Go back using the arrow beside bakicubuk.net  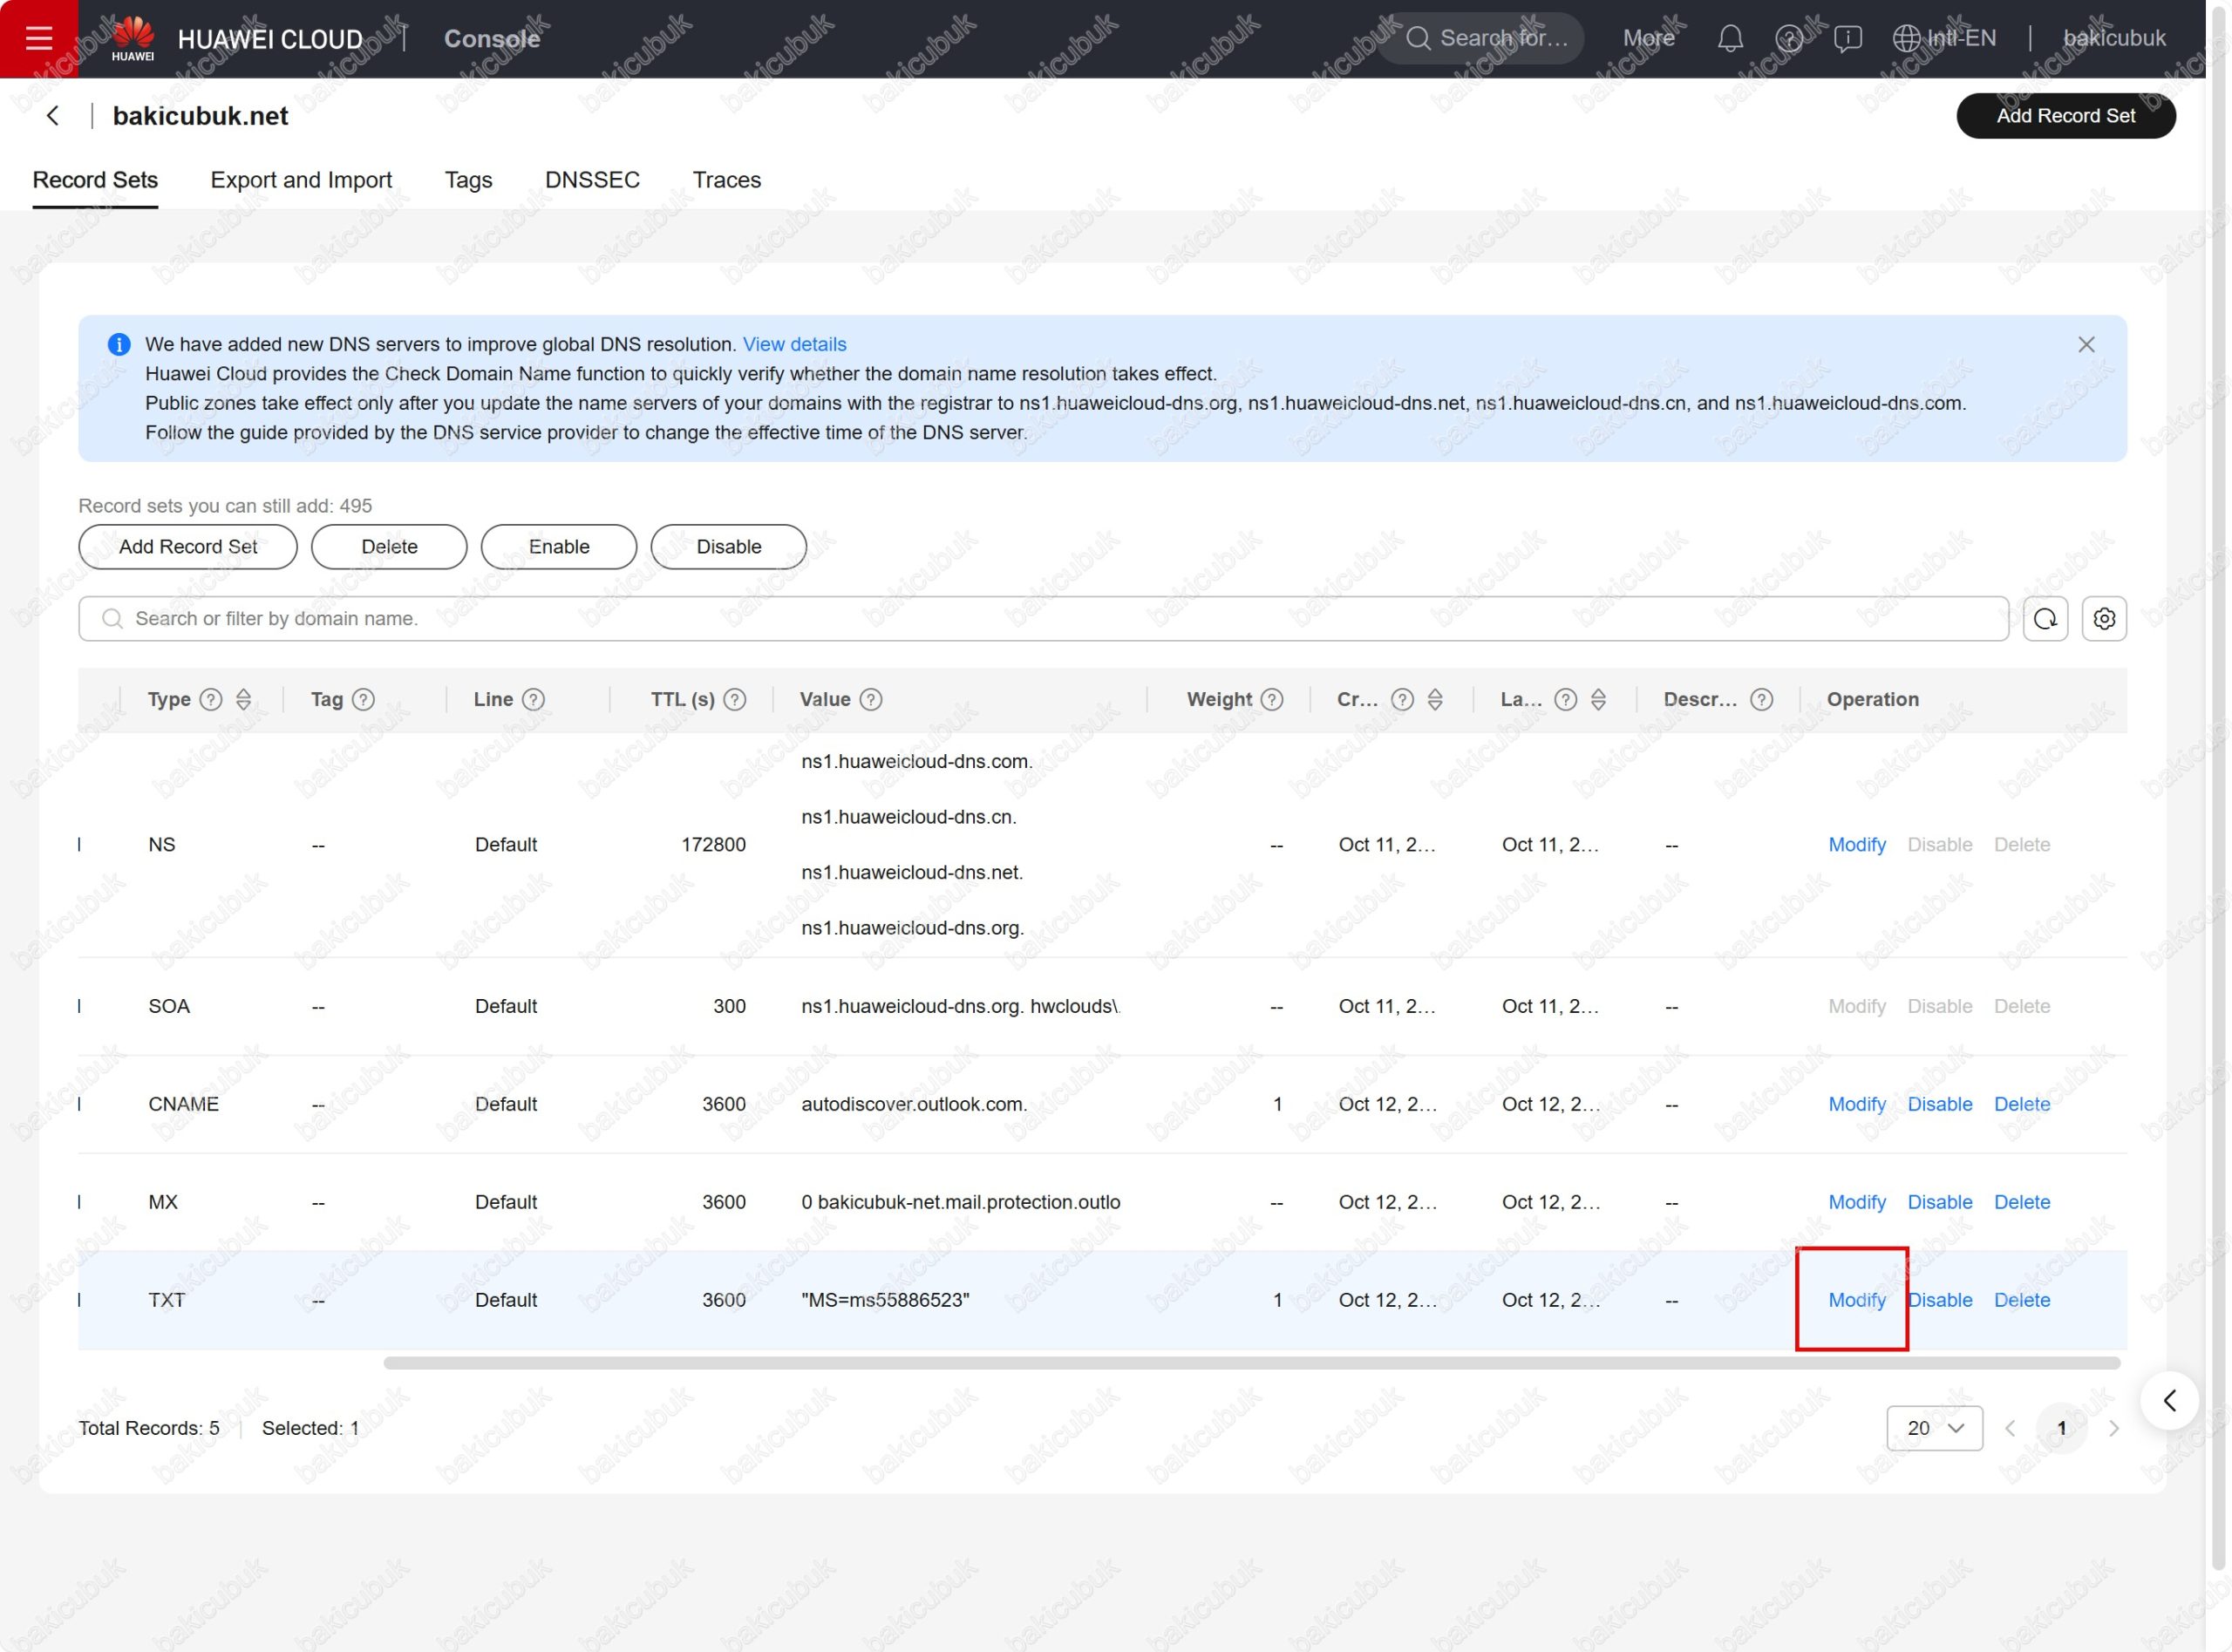pyautogui.click(x=53, y=116)
